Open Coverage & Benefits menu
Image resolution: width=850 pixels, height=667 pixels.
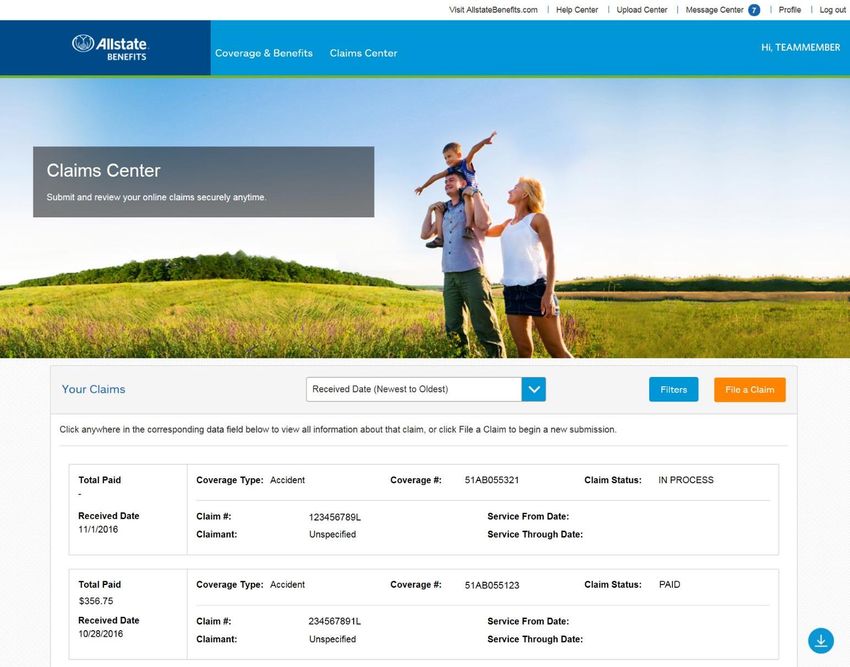[x=263, y=53]
